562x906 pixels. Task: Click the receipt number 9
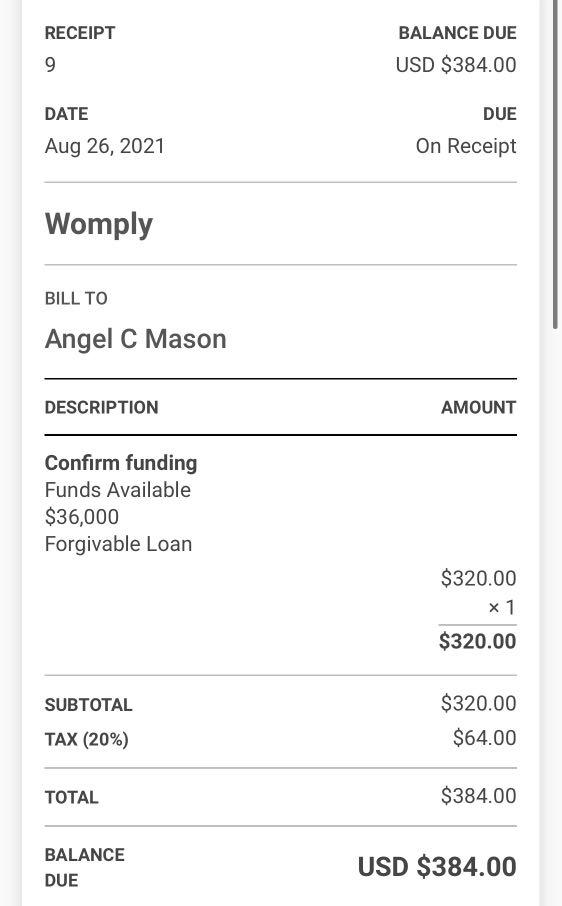[50, 65]
